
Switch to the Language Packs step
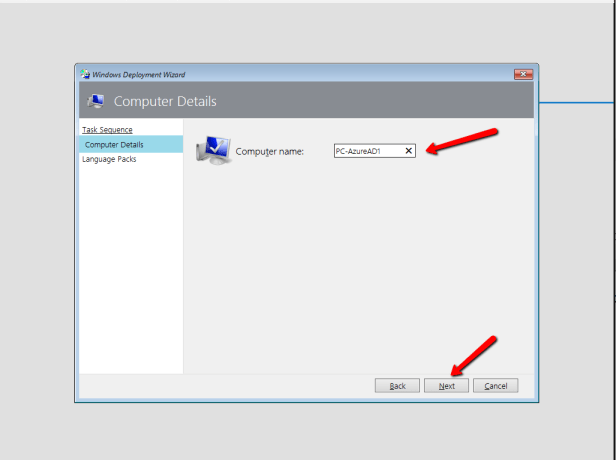point(109,159)
